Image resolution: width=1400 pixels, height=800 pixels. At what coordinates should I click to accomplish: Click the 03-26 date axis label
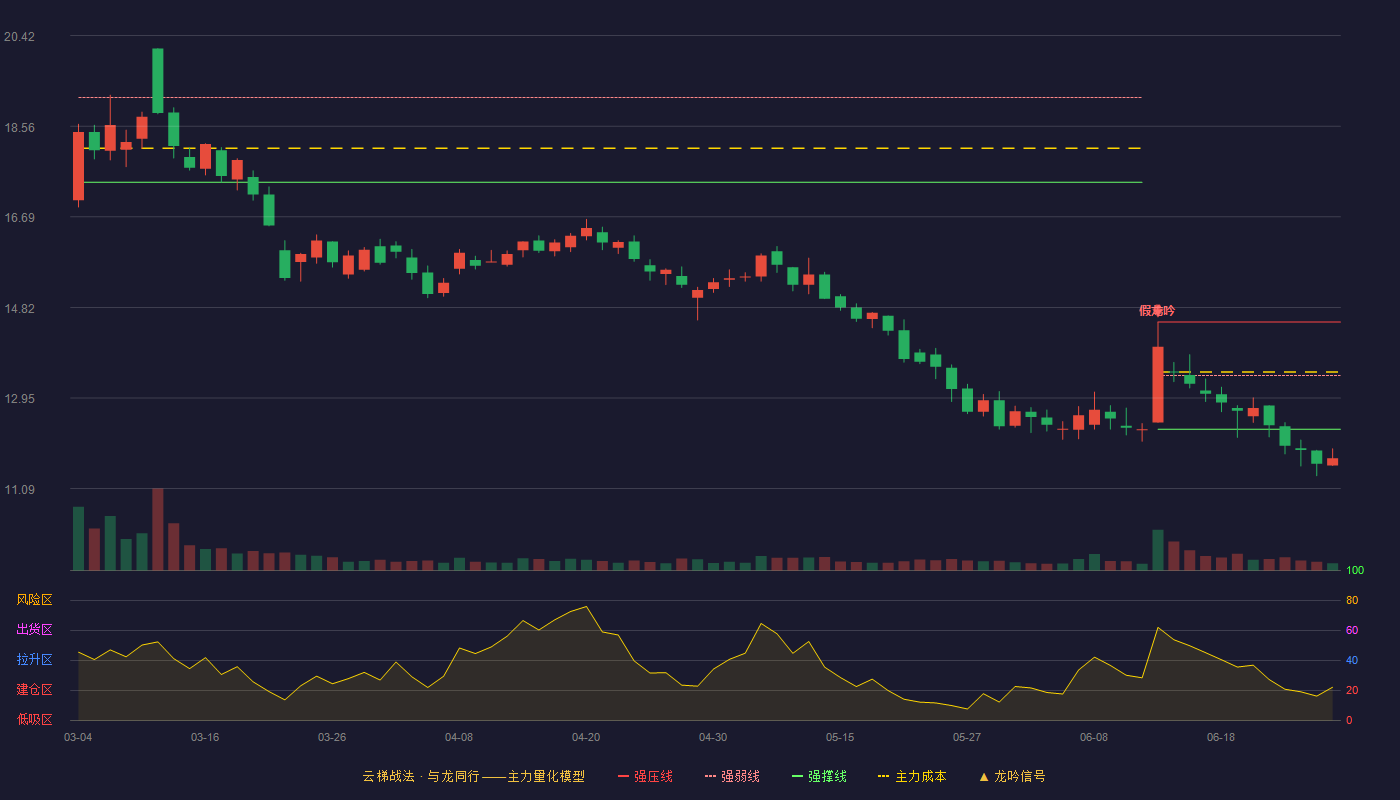[332, 737]
